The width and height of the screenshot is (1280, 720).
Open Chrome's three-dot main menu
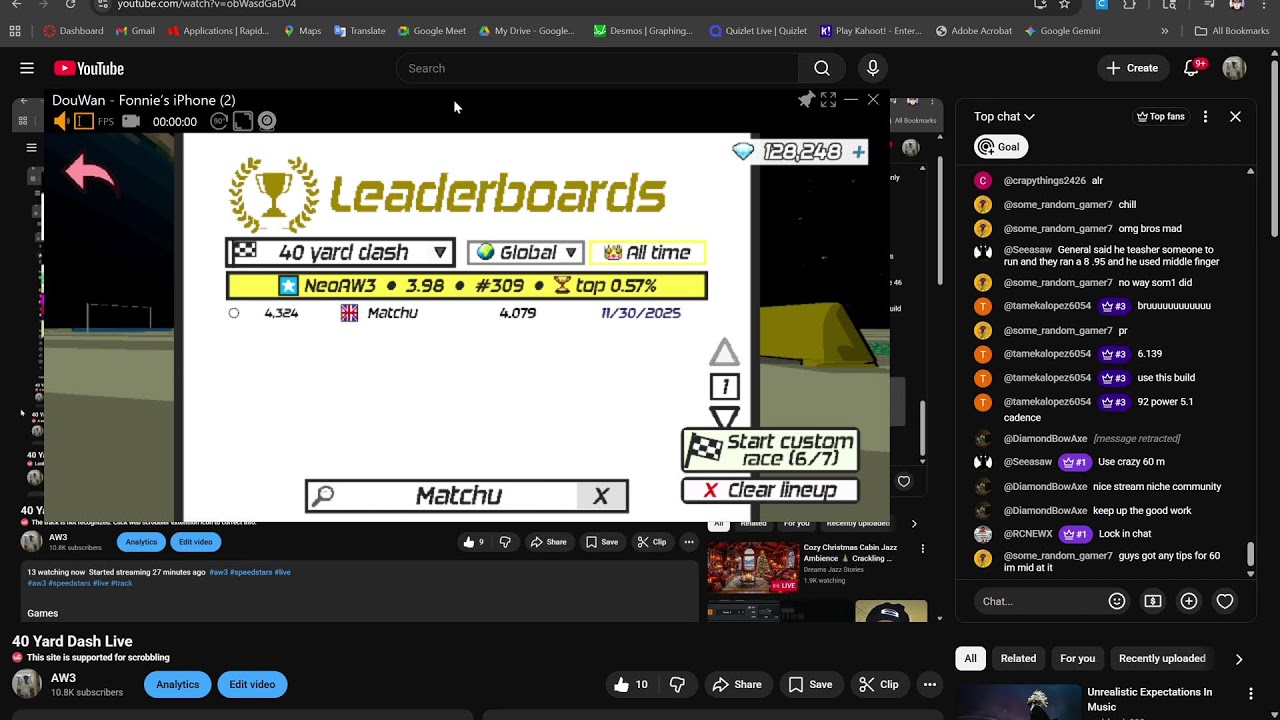point(1264,4)
